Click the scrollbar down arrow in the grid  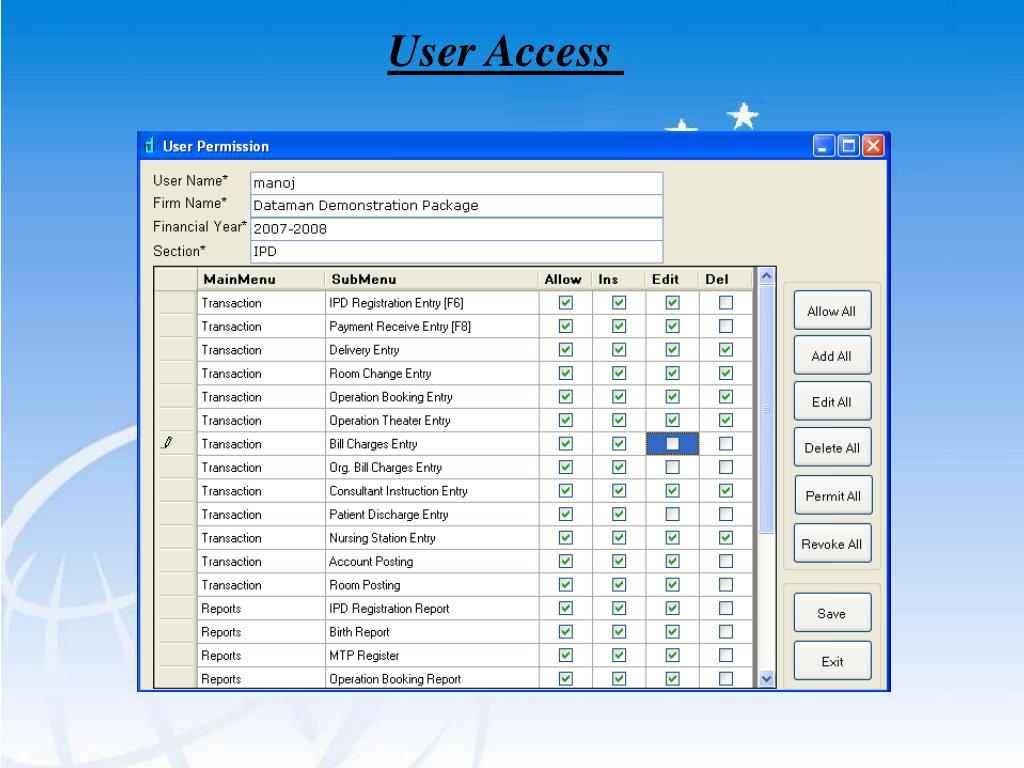click(767, 679)
